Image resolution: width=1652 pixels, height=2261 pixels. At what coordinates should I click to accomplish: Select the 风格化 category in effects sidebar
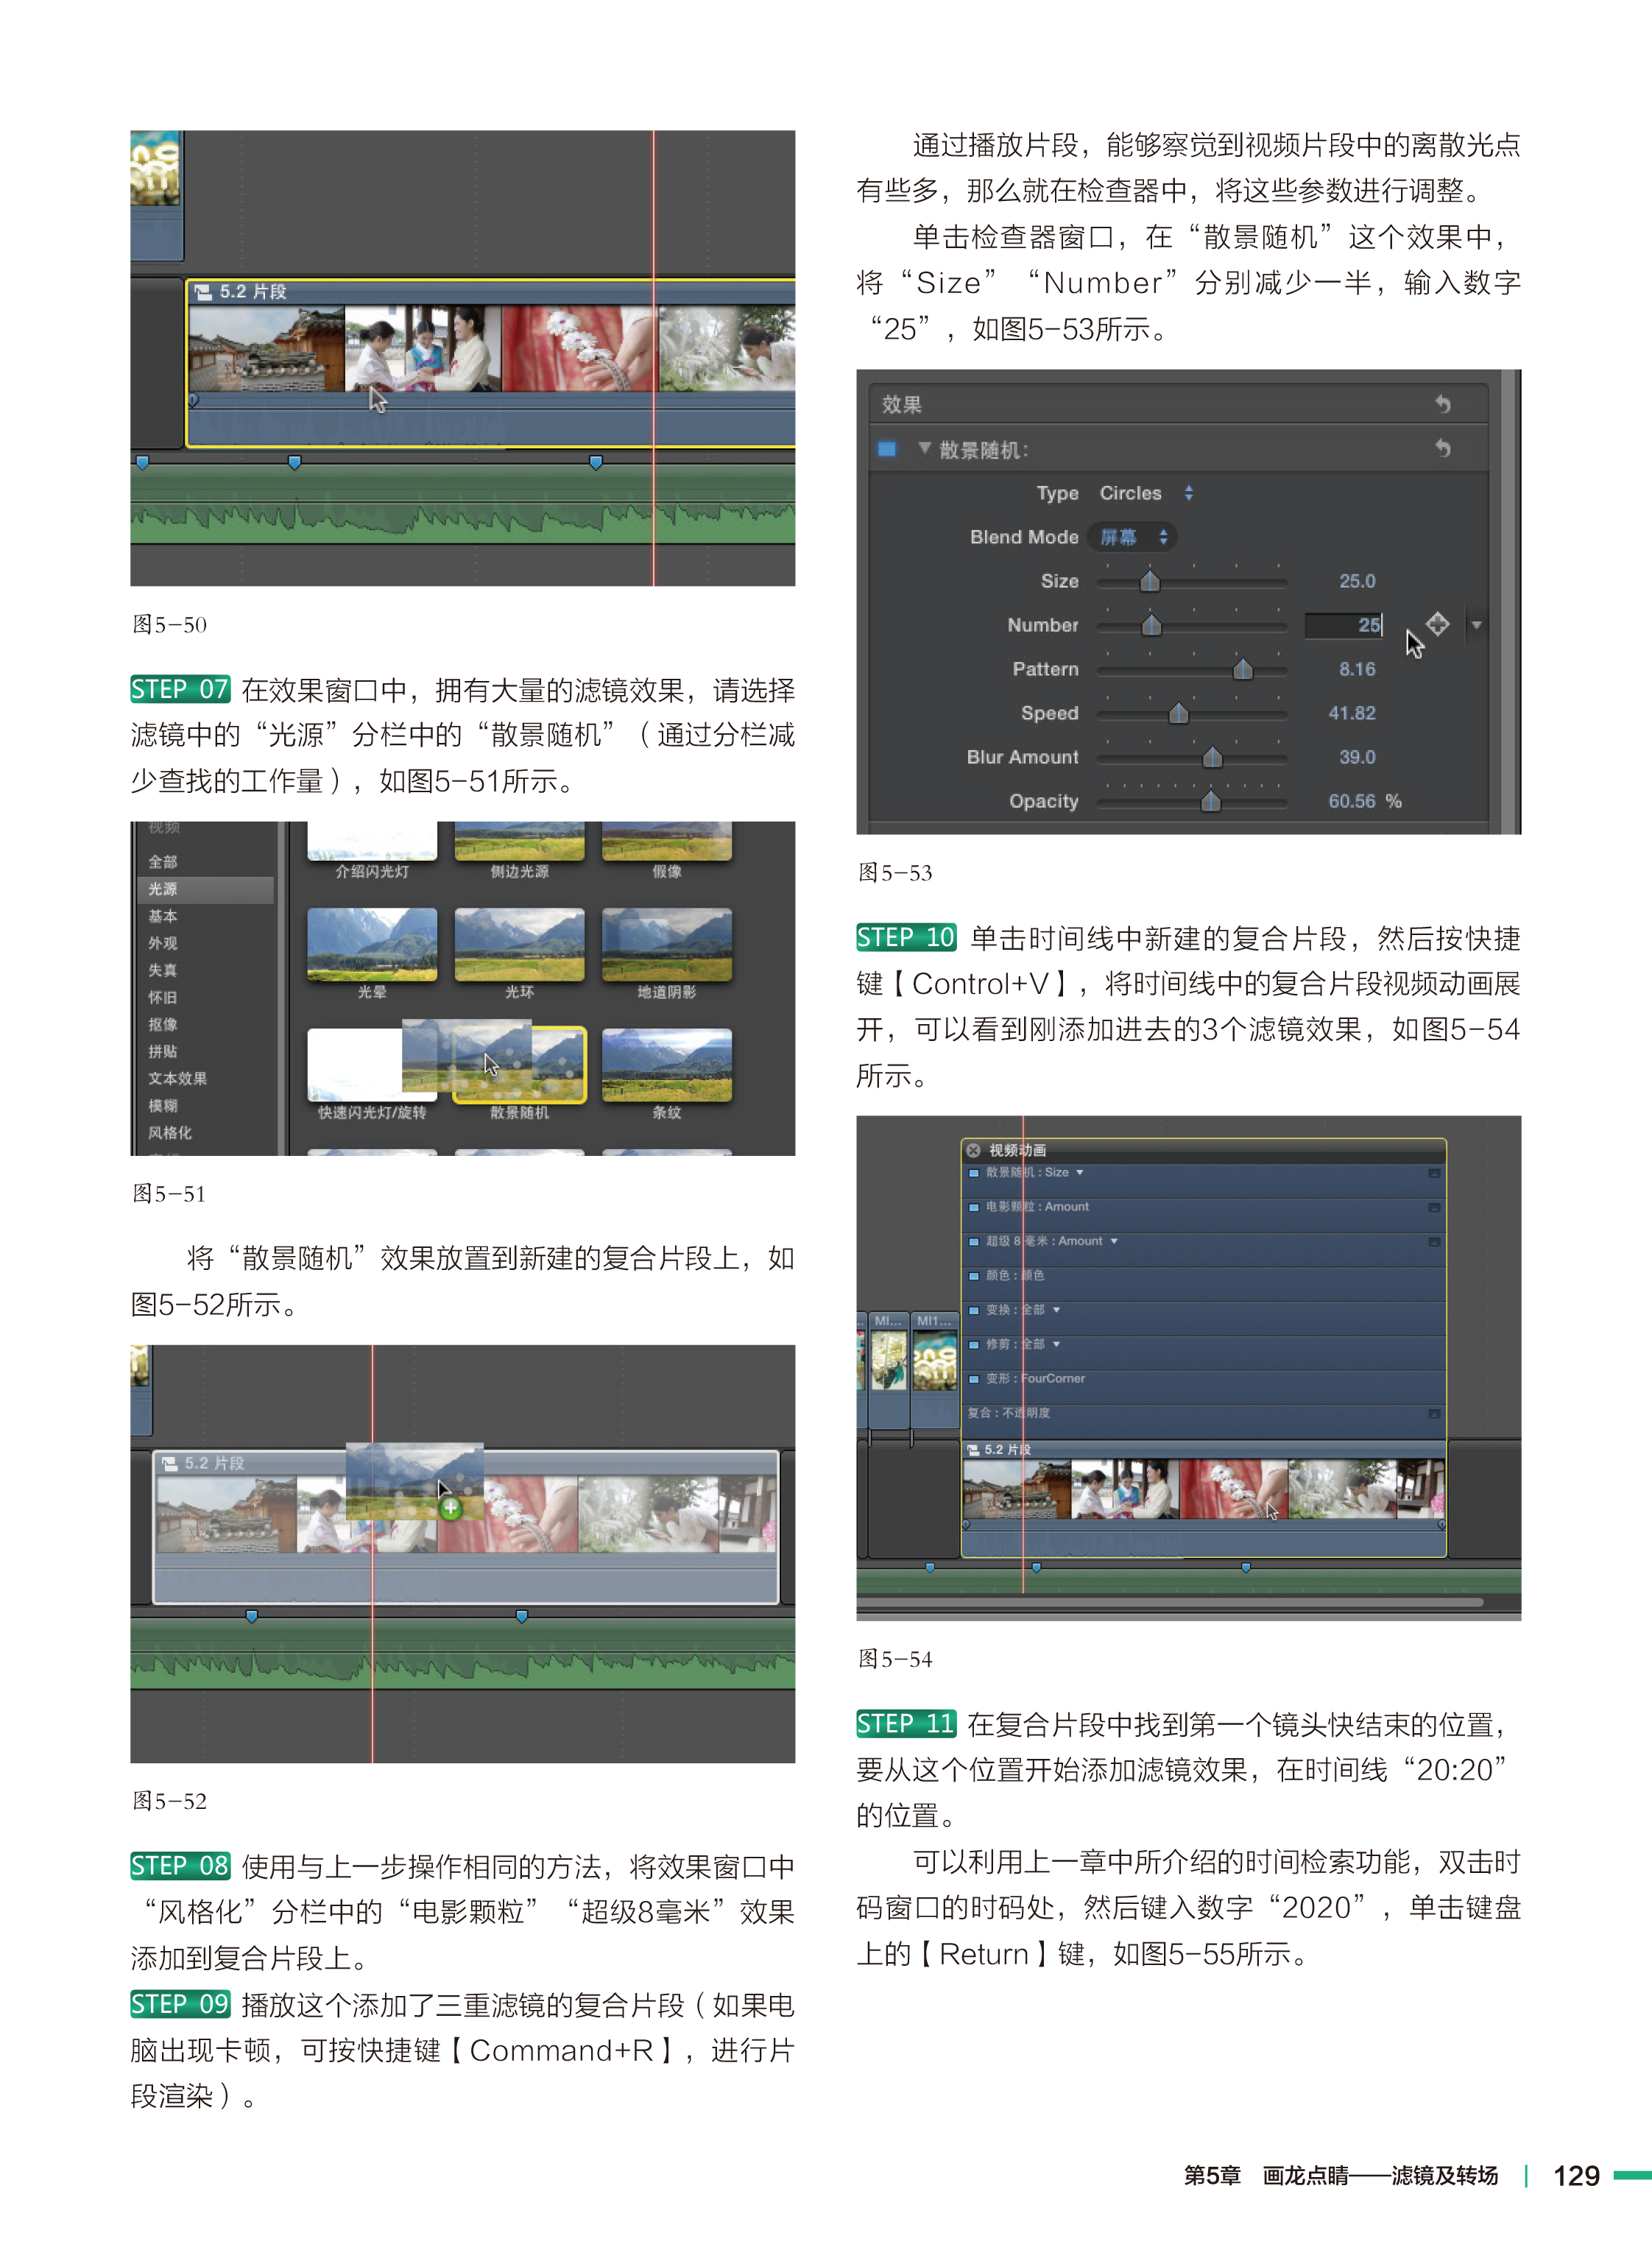[170, 1133]
